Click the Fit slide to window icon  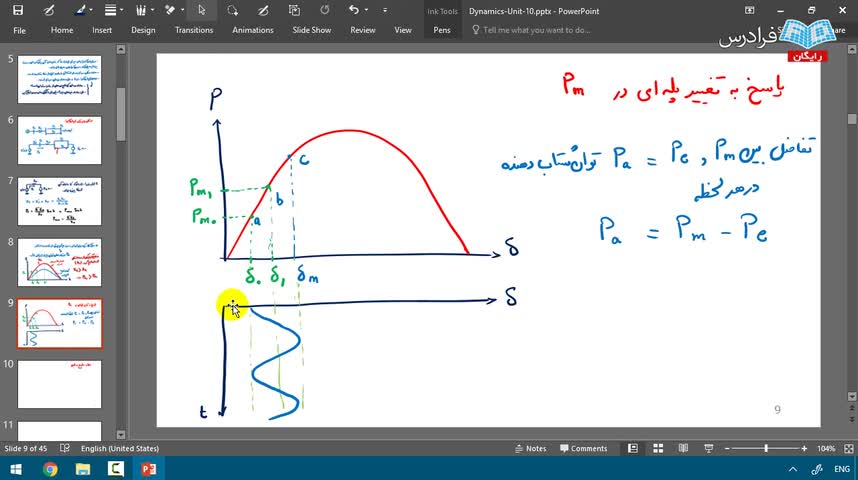tap(849, 448)
